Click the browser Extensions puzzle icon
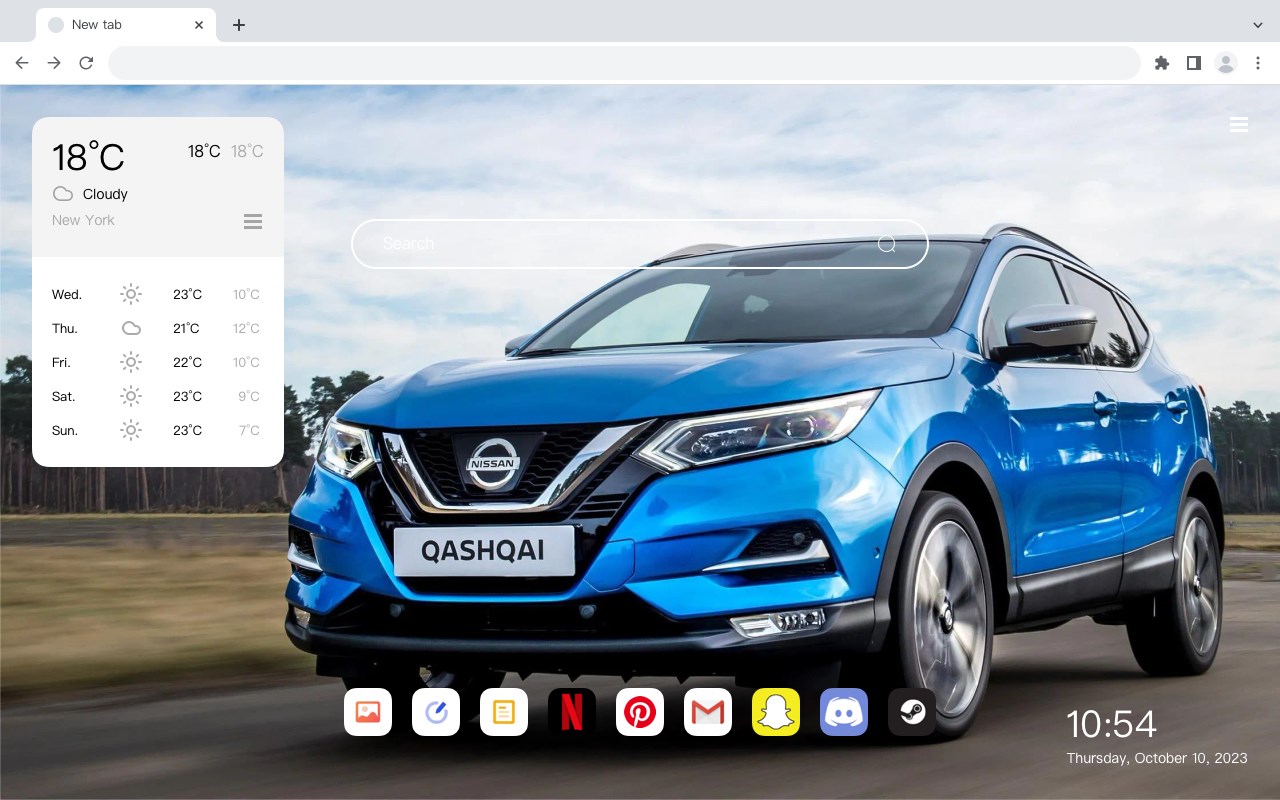Viewport: 1280px width, 800px height. tap(1161, 63)
